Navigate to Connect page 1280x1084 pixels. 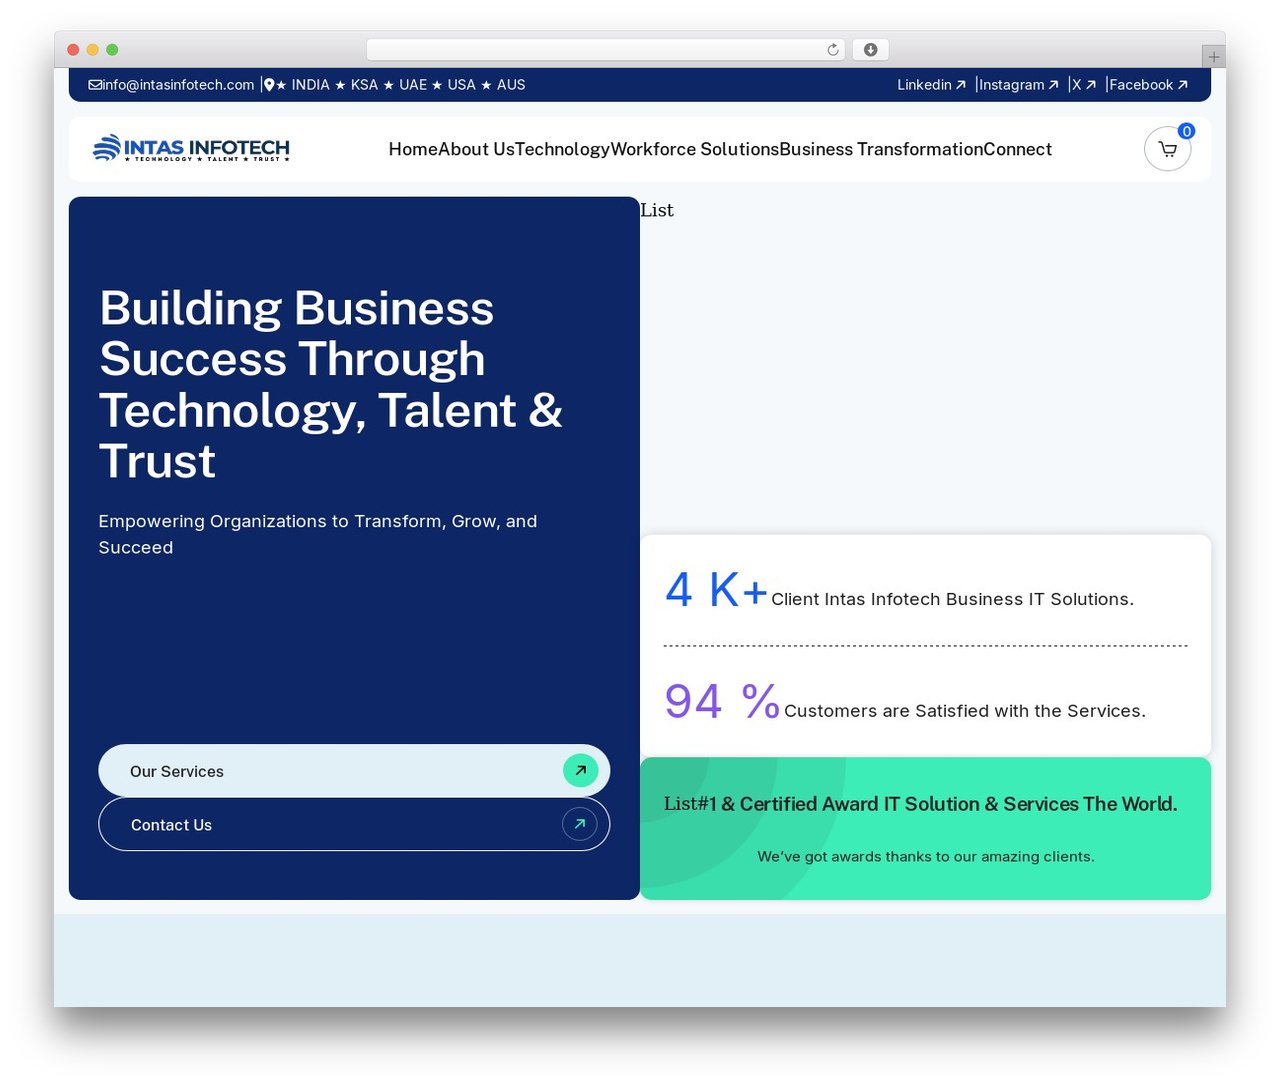1017,149
